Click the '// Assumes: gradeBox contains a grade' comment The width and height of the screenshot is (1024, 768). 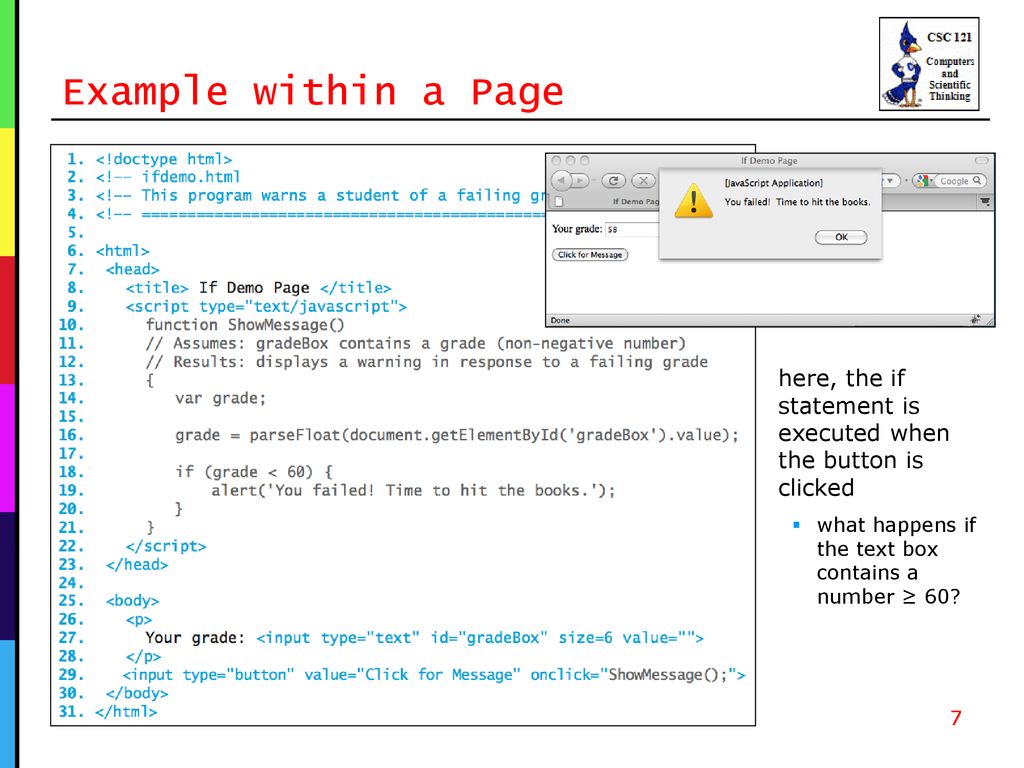[x=416, y=344]
